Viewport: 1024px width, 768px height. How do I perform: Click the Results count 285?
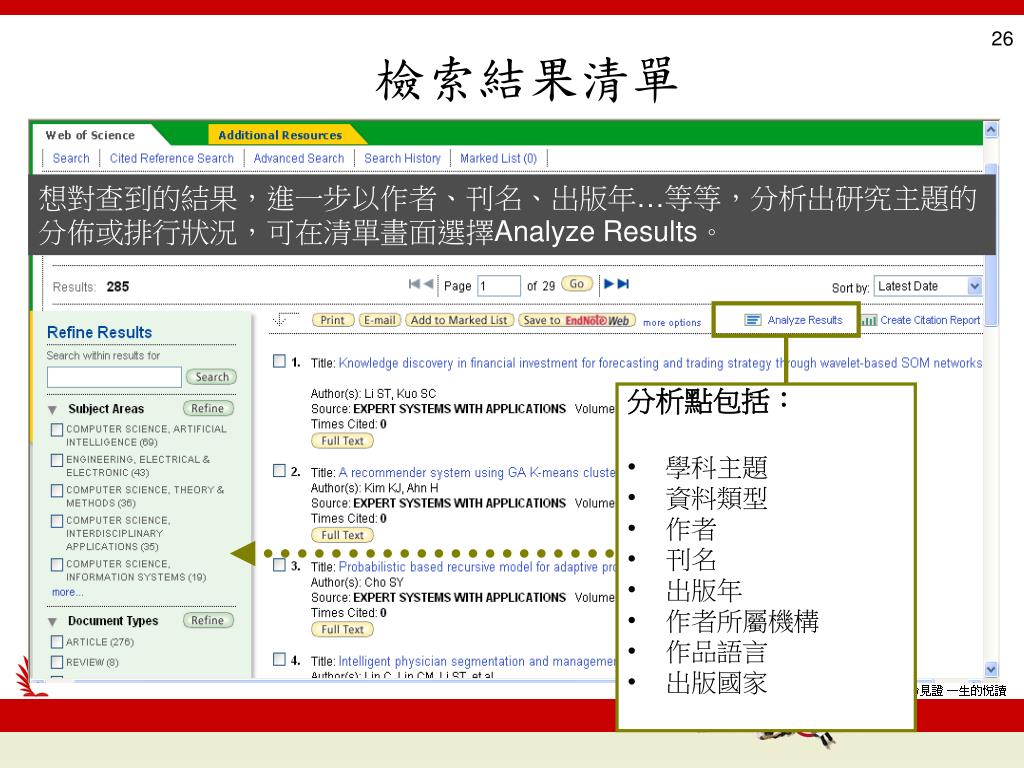[x=118, y=287]
